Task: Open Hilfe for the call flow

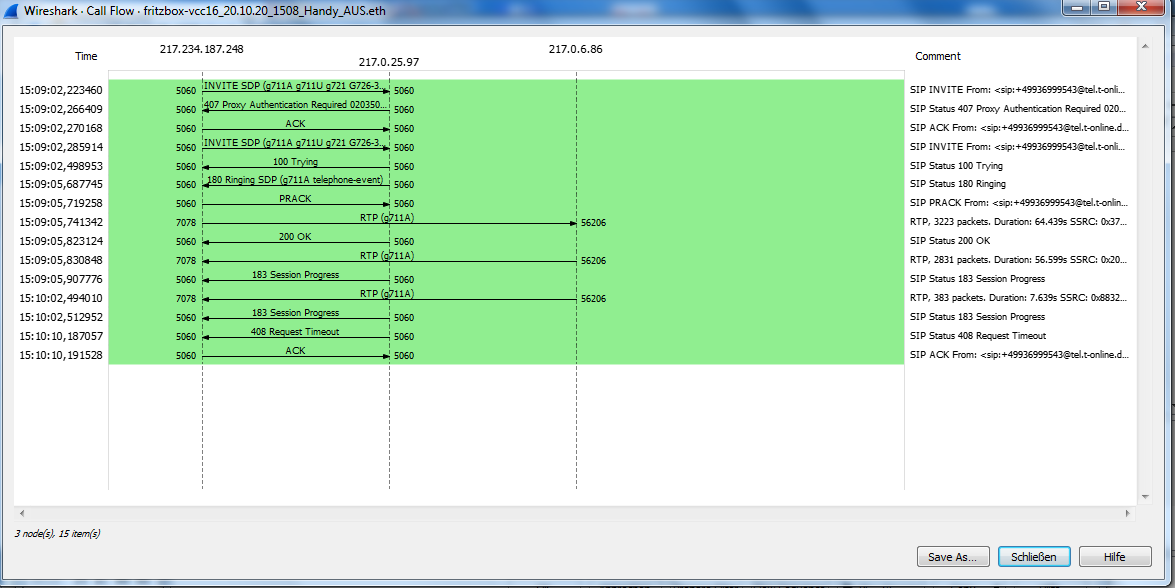Action: (1115, 557)
